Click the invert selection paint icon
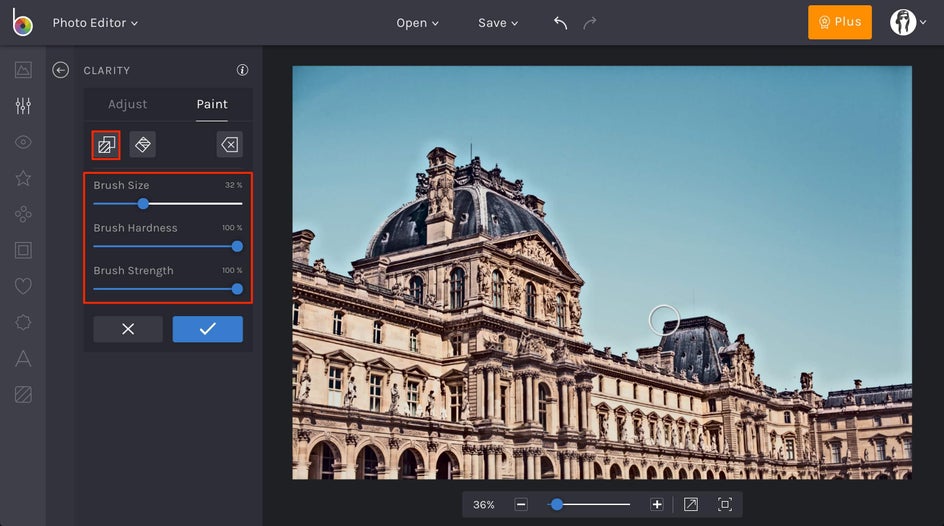944x526 pixels. tap(106, 144)
